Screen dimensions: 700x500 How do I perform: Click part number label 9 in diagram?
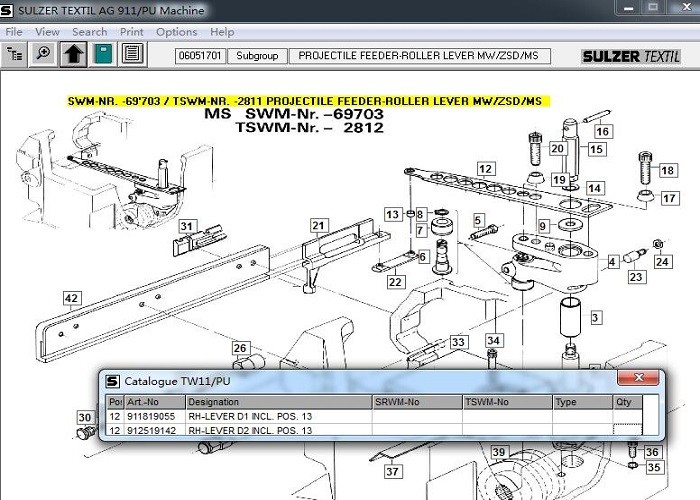543,225
